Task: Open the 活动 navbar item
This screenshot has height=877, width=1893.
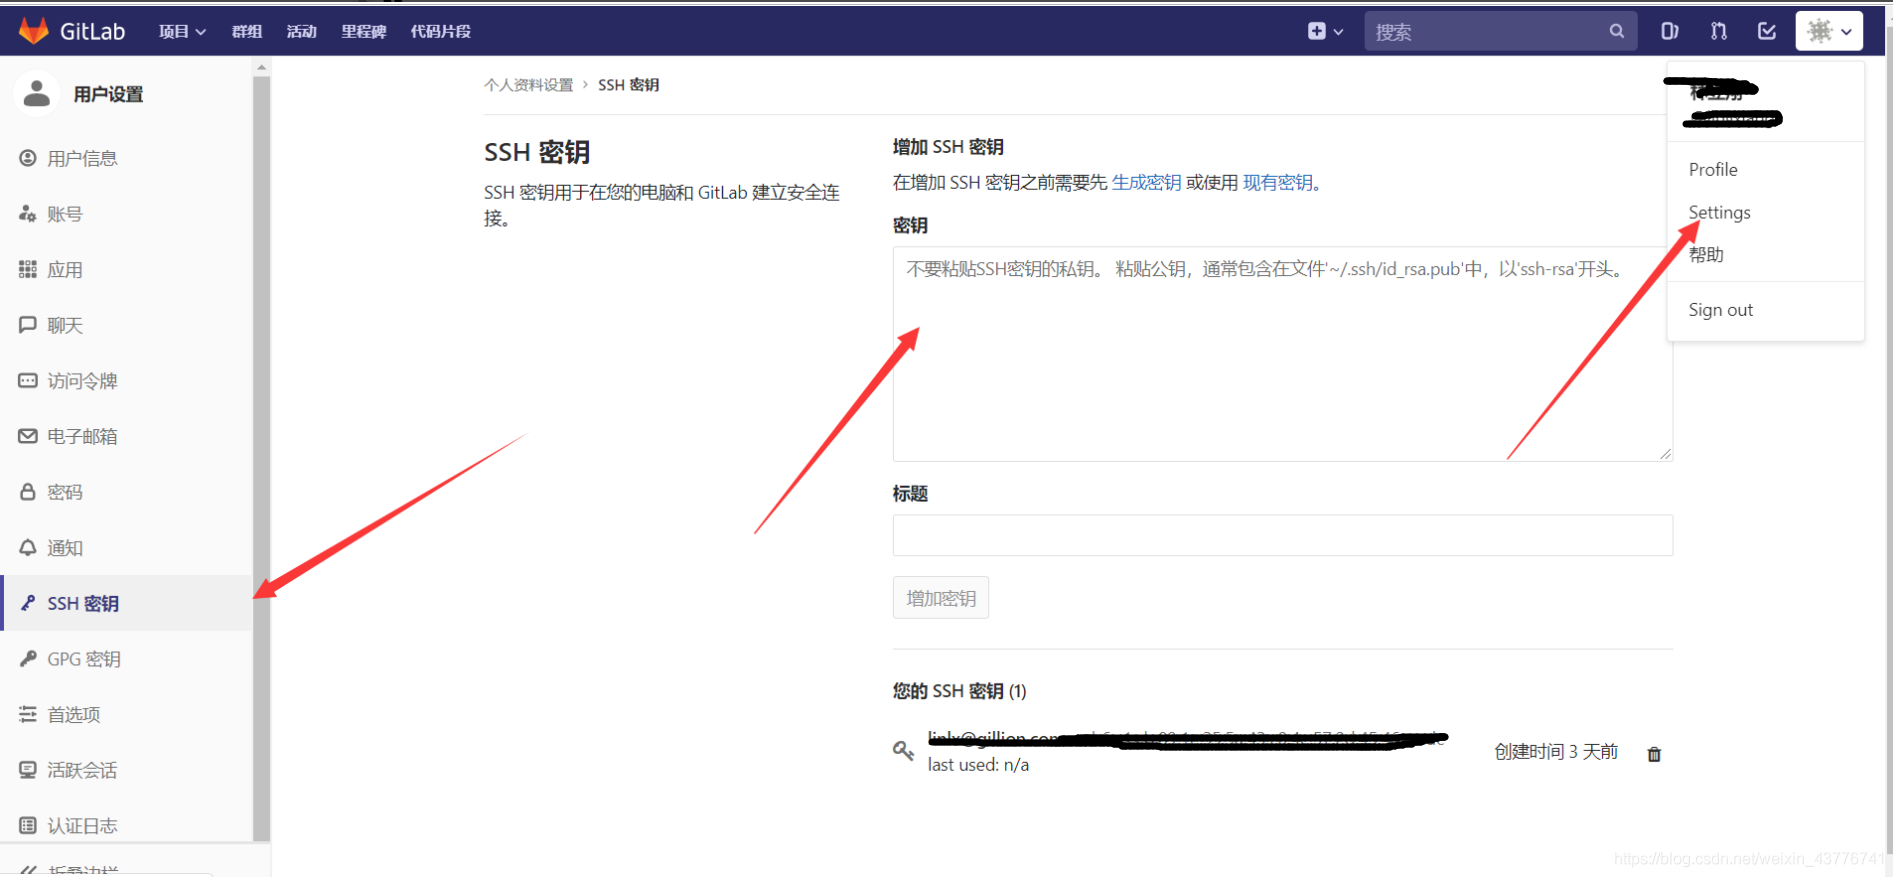Action: 301,32
